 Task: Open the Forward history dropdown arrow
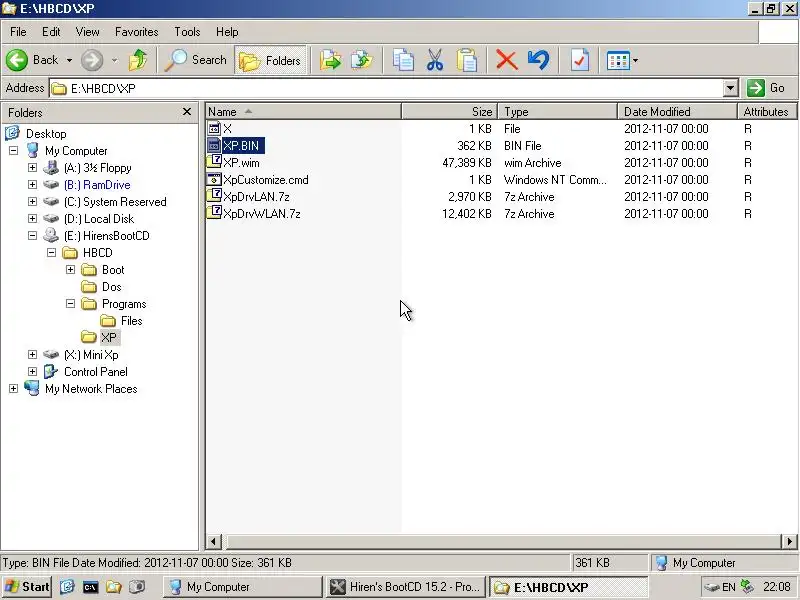[x=114, y=60]
